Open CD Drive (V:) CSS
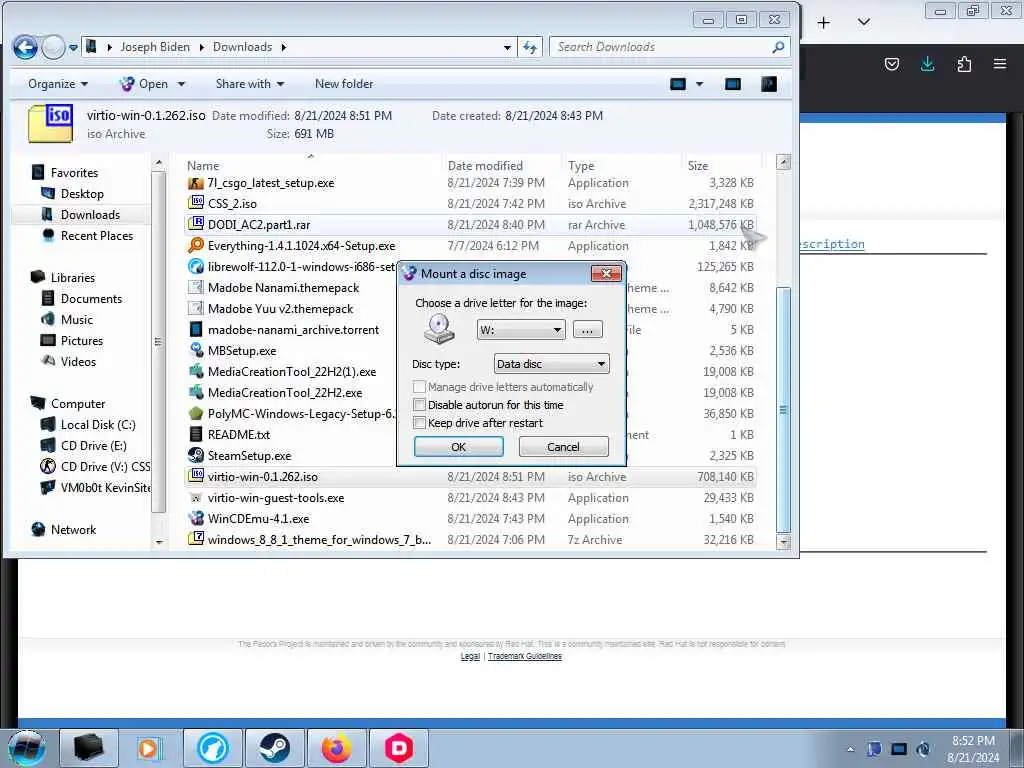 point(105,466)
